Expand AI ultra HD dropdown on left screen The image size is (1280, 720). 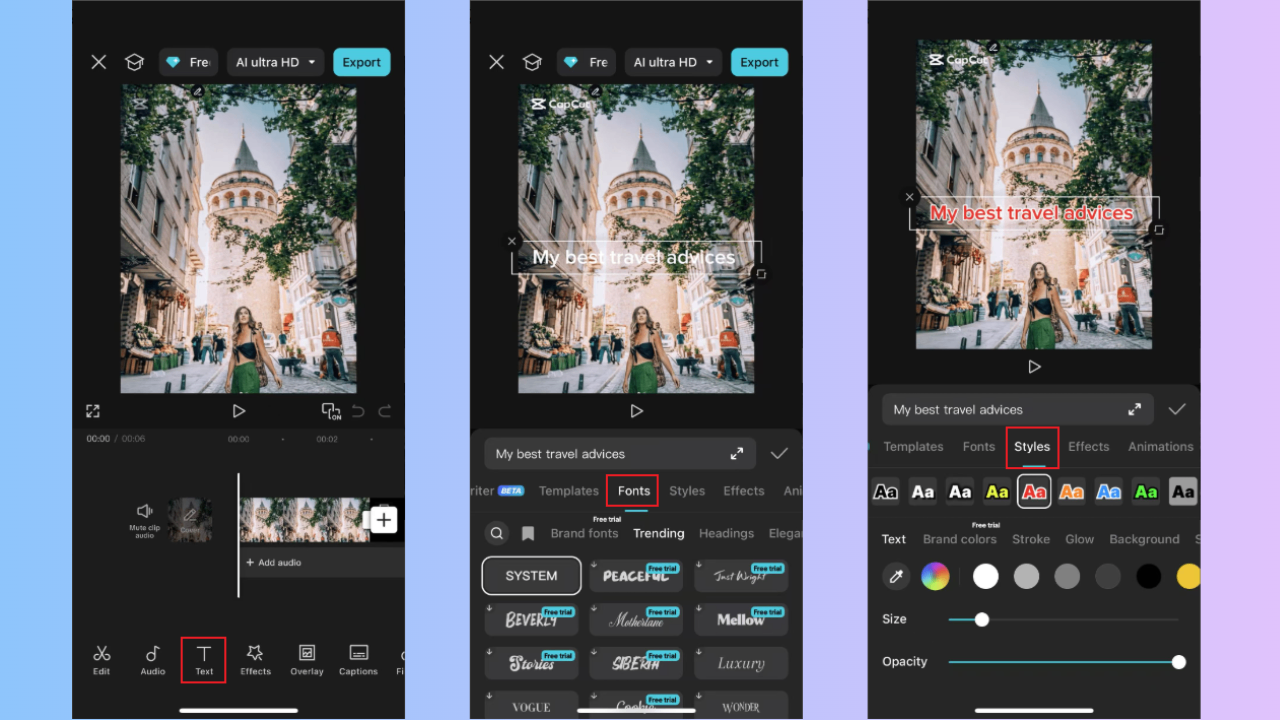[276, 62]
